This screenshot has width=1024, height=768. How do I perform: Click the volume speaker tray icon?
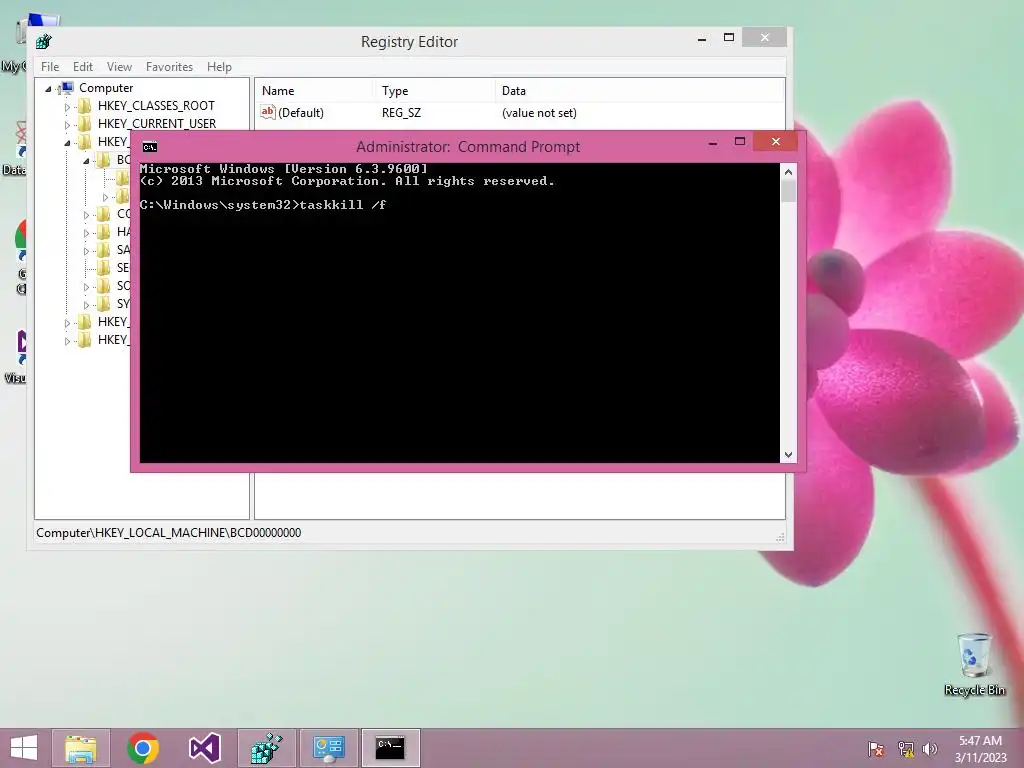[x=930, y=749]
